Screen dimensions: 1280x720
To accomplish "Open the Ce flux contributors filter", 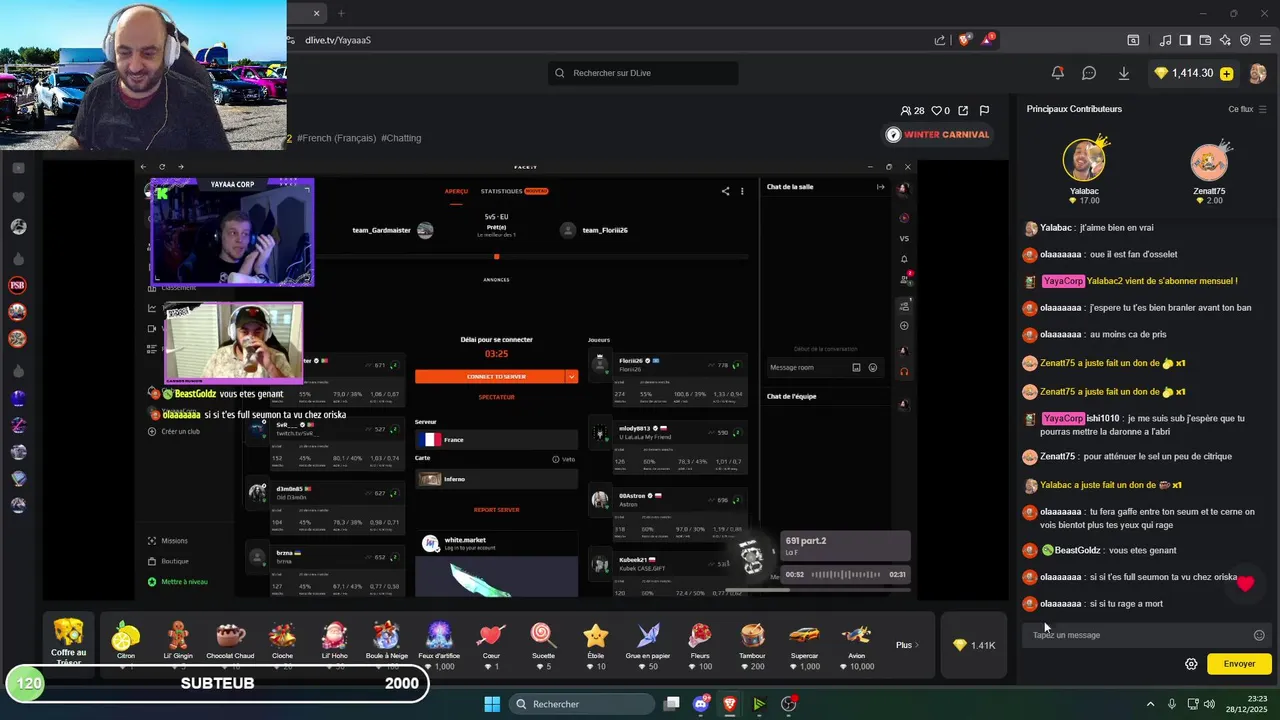I will (x=1247, y=109).
